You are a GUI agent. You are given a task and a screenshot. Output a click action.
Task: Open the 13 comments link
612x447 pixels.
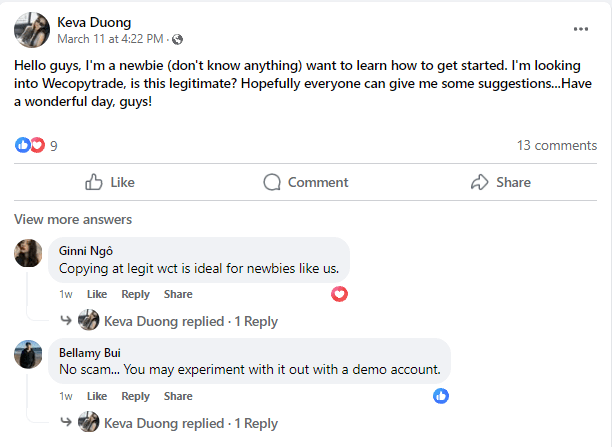point(556,145)
